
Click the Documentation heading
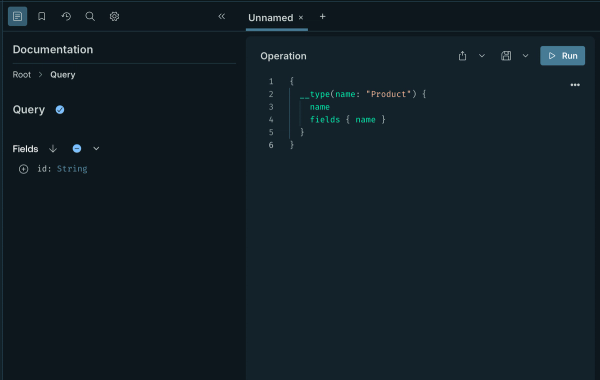[x=53, y=49]
